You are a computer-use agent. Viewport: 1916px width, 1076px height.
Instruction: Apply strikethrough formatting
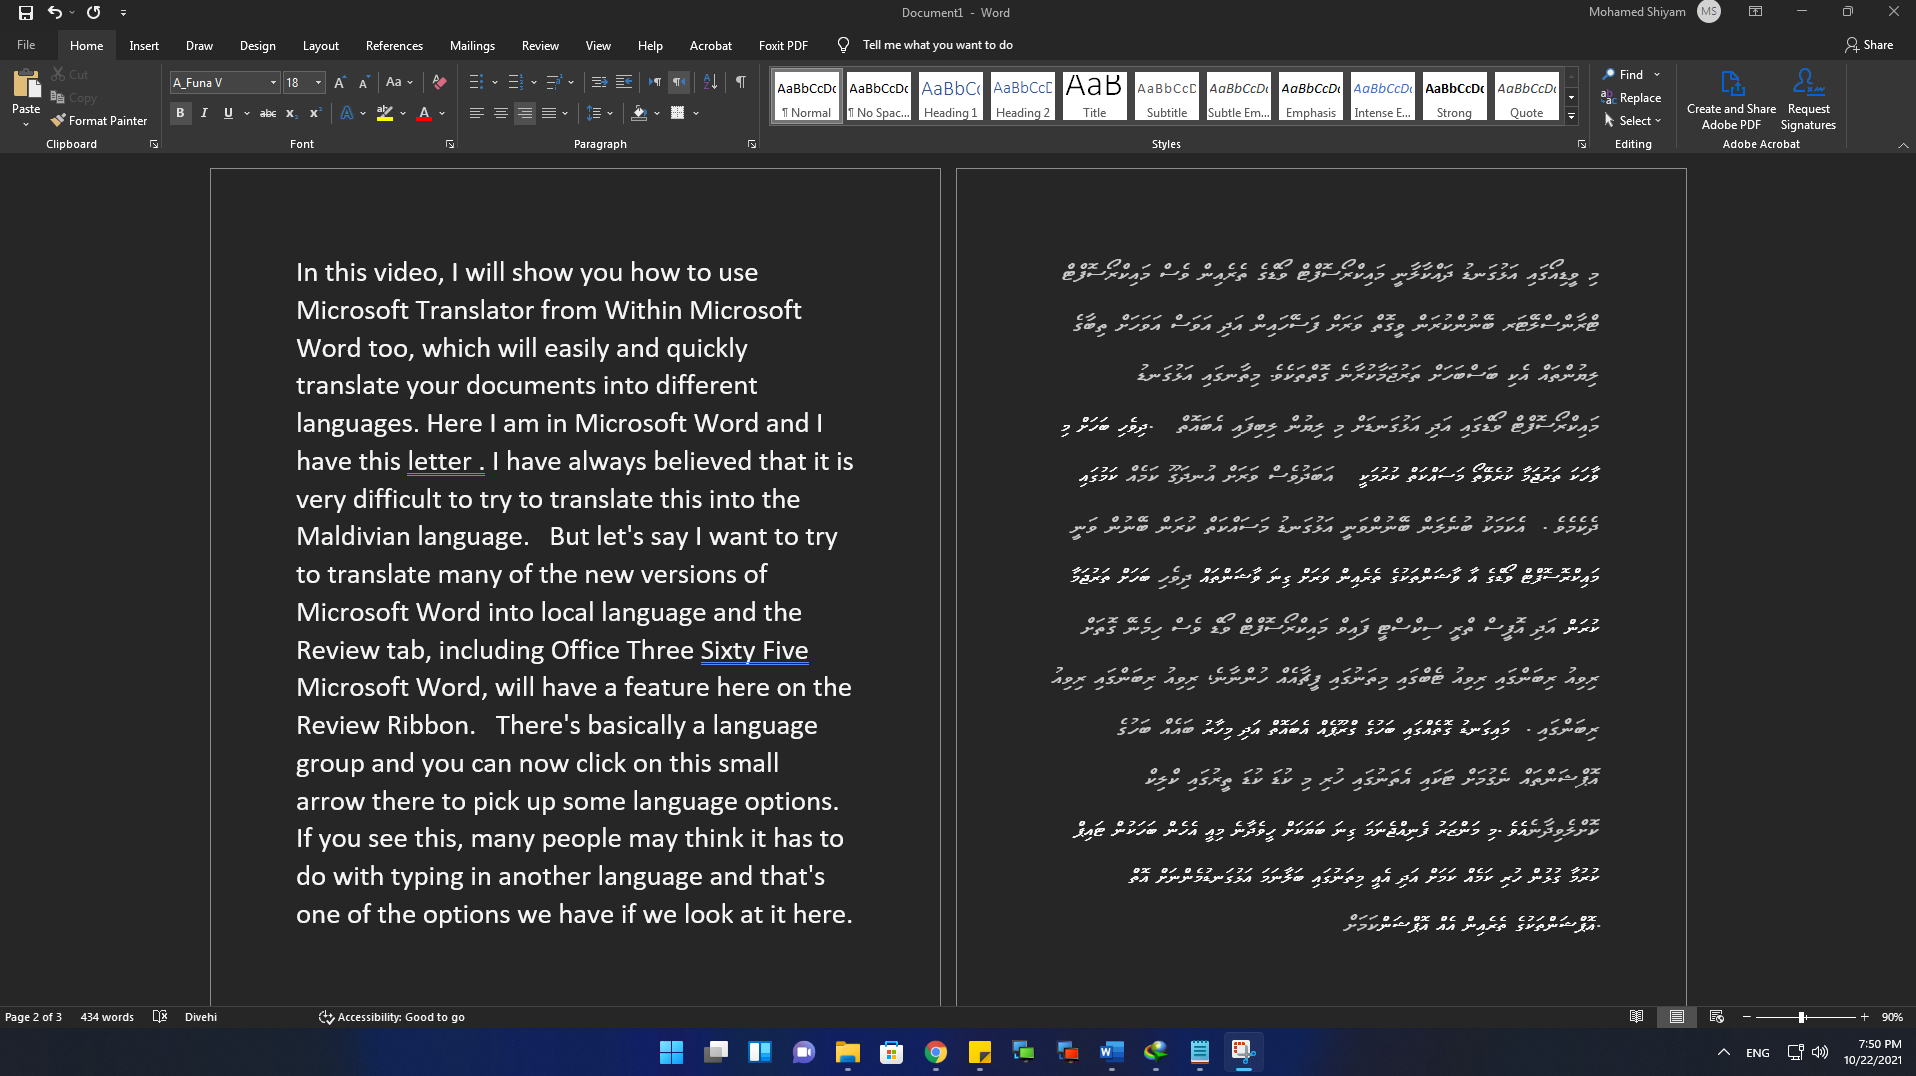[x=268, y=114]
